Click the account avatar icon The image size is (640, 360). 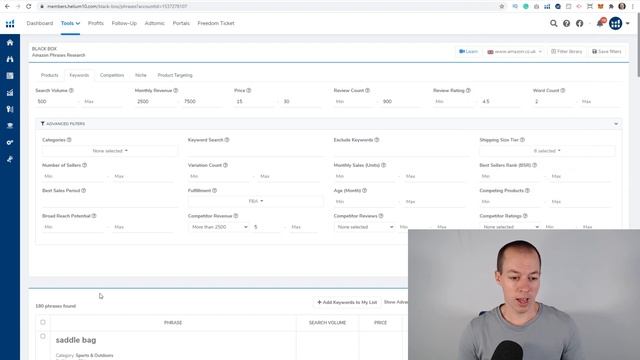click(616, 23)
